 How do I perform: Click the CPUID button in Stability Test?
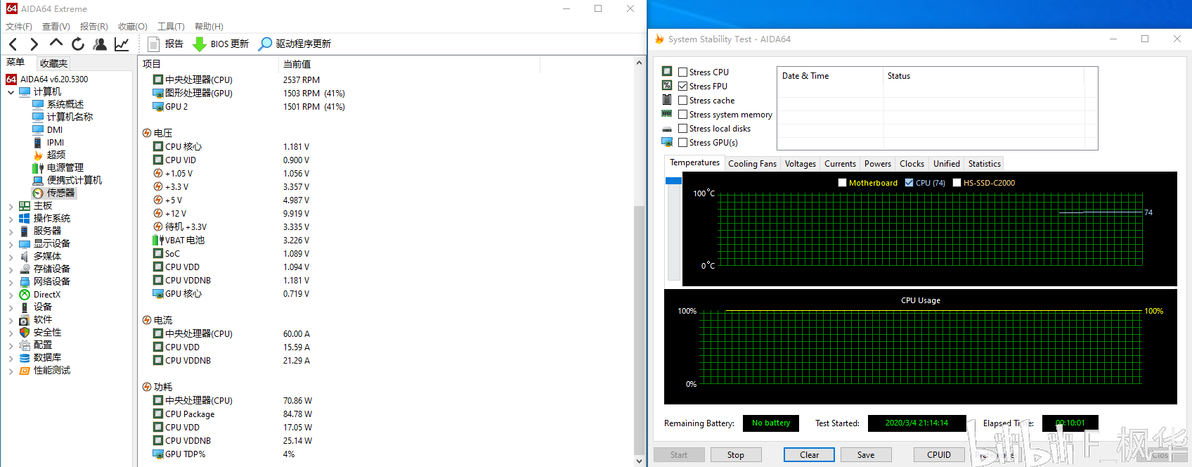pos(938,455)
